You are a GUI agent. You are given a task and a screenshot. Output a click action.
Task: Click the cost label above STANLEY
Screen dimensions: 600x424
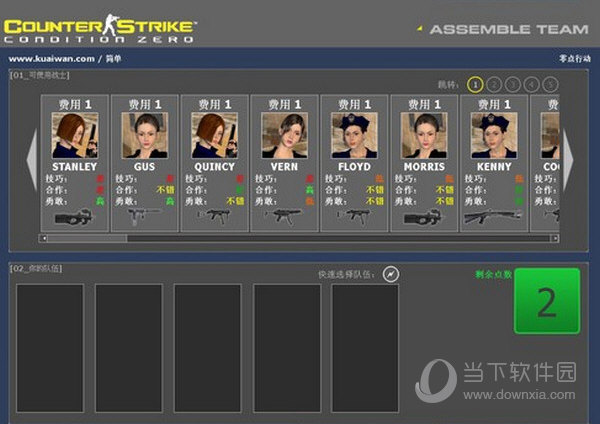[x=75, y=104]
